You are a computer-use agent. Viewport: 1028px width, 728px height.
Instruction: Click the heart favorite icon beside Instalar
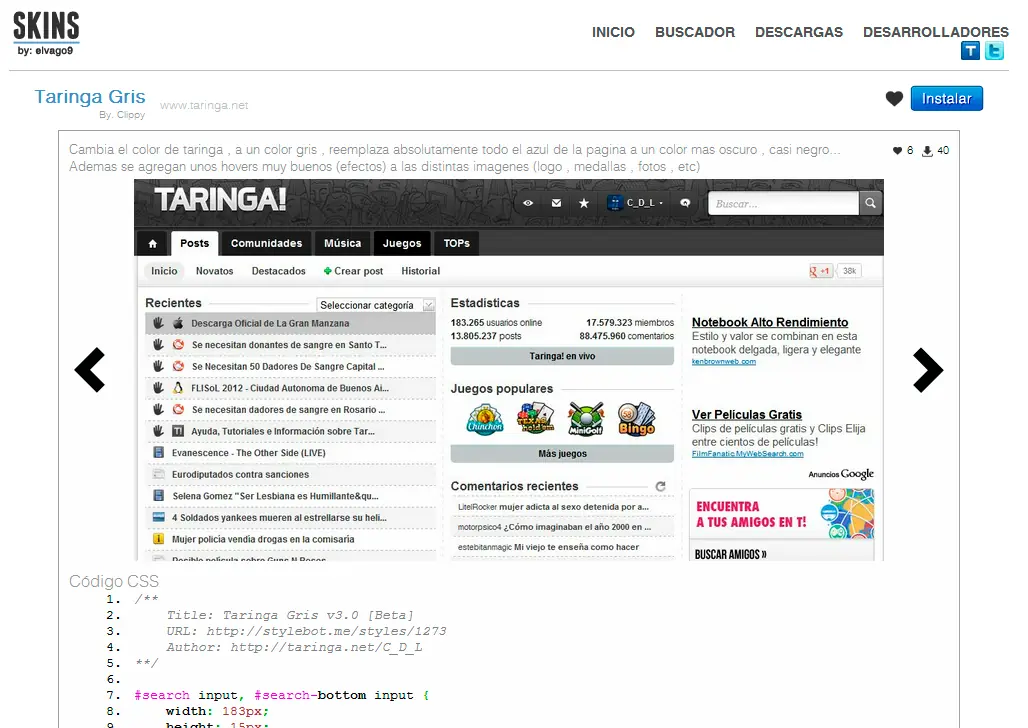[x=894, y=98]
